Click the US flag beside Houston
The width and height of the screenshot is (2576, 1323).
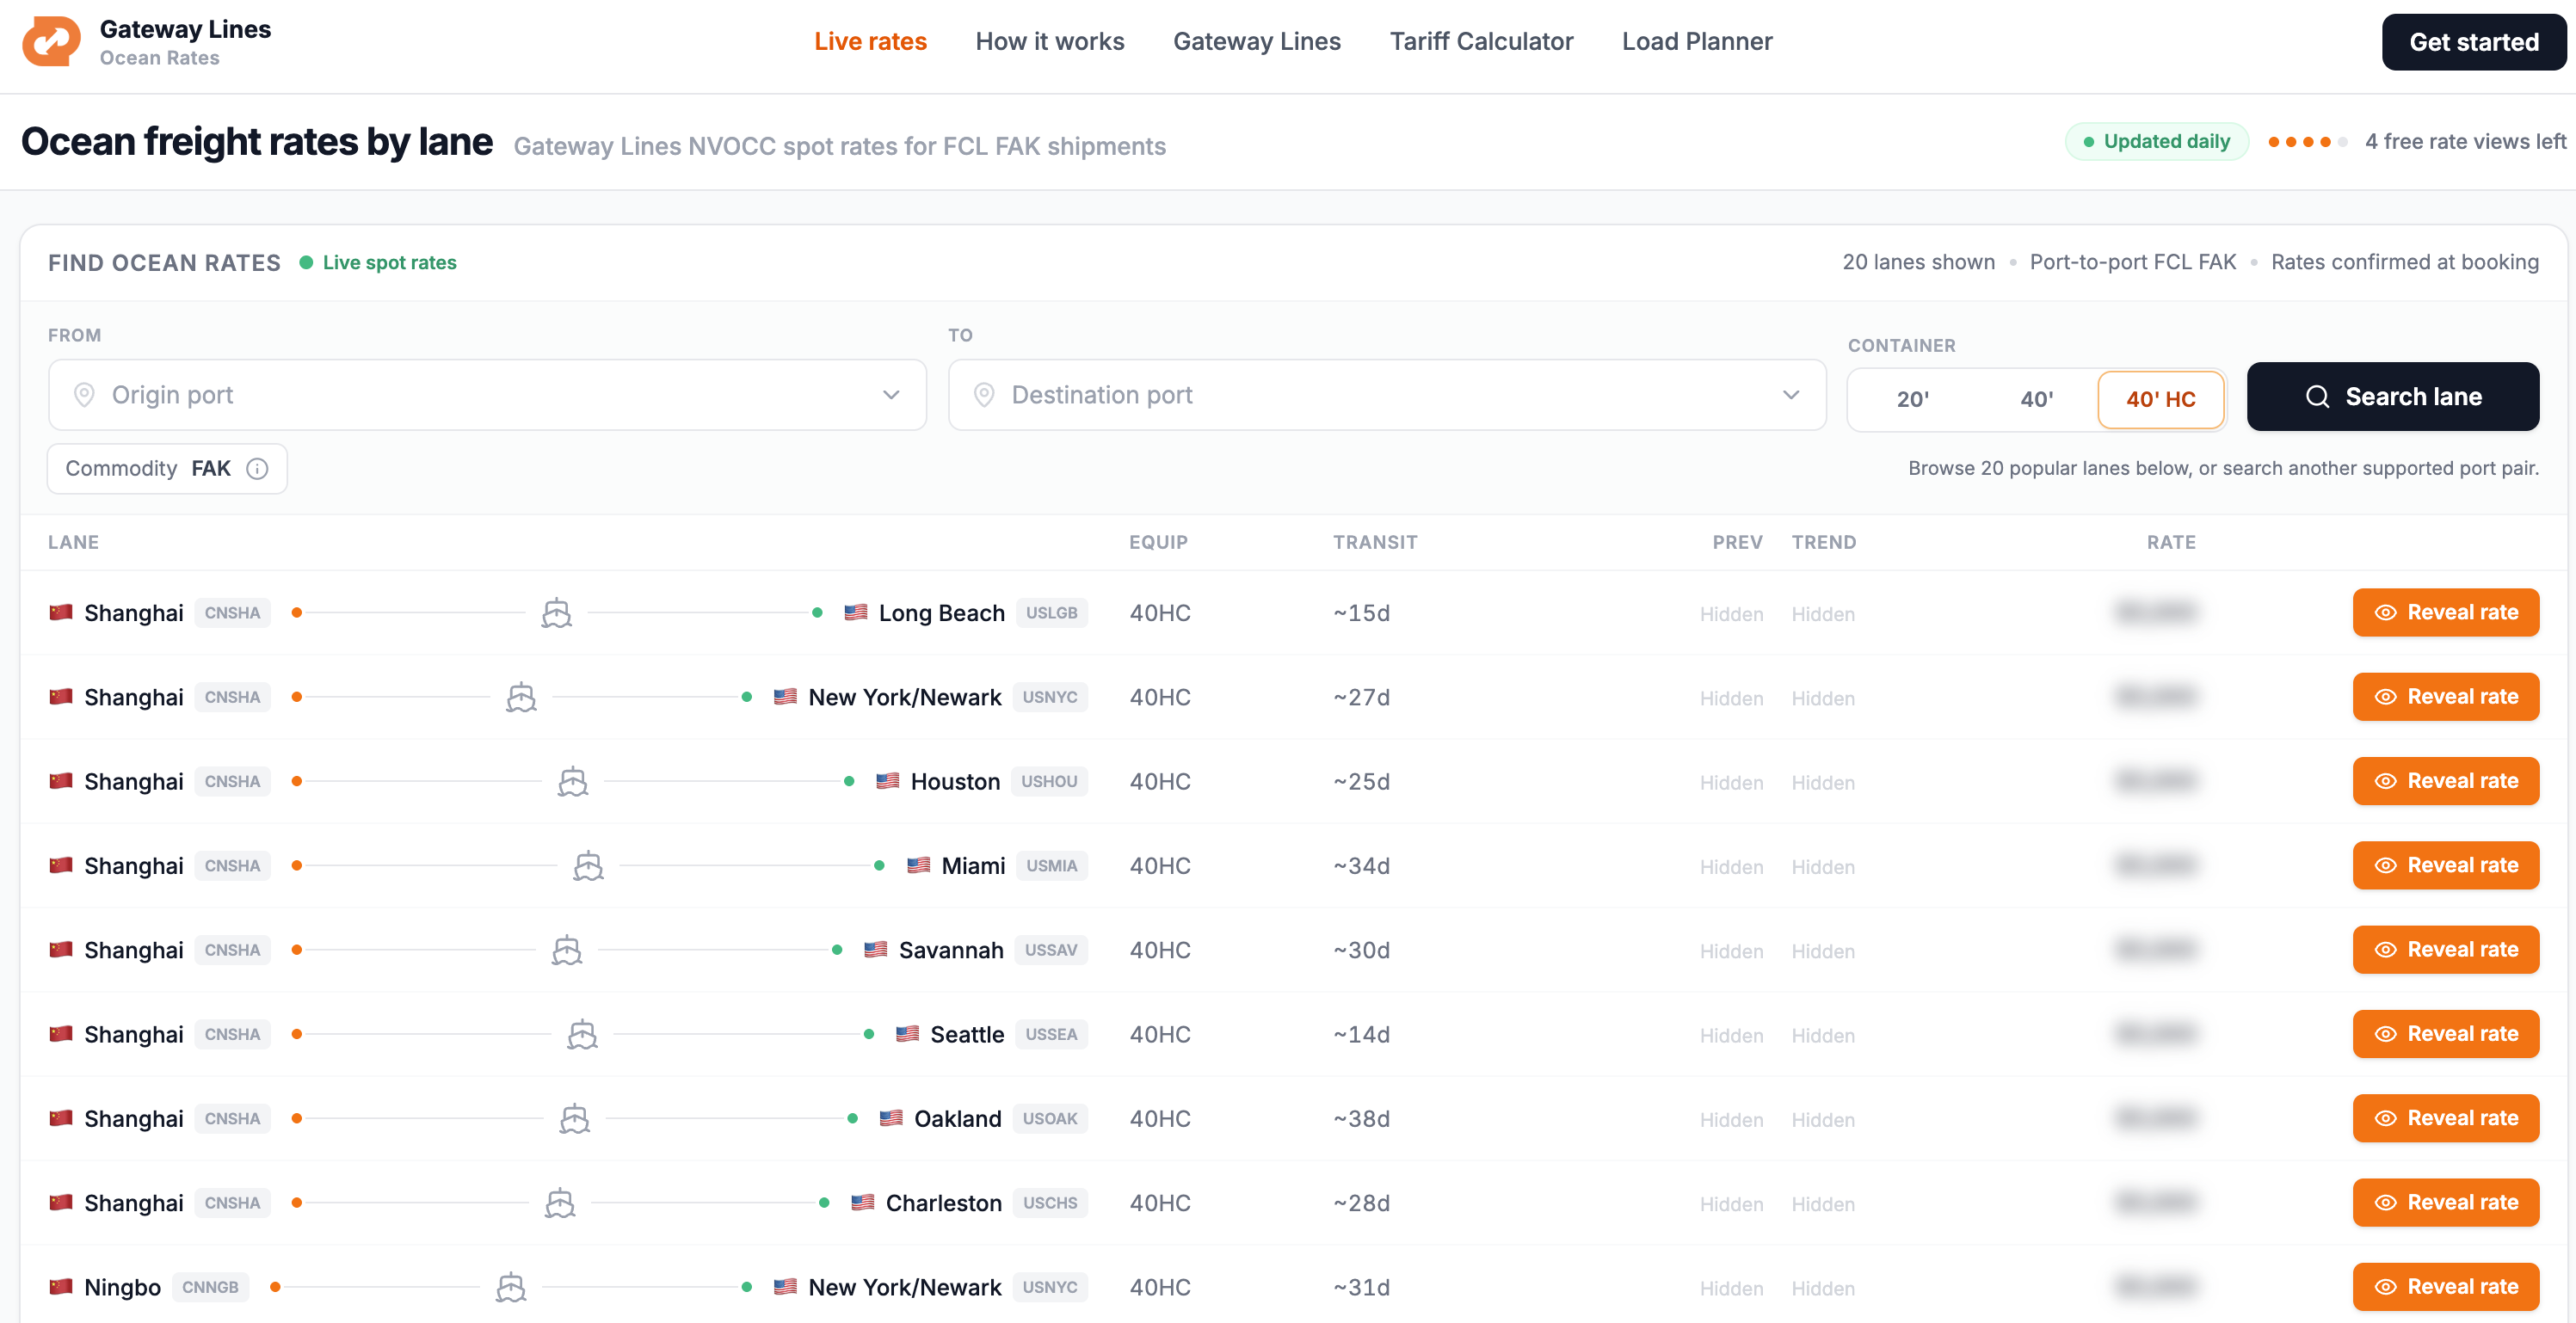pyautogui.click(x=888, y=781)
